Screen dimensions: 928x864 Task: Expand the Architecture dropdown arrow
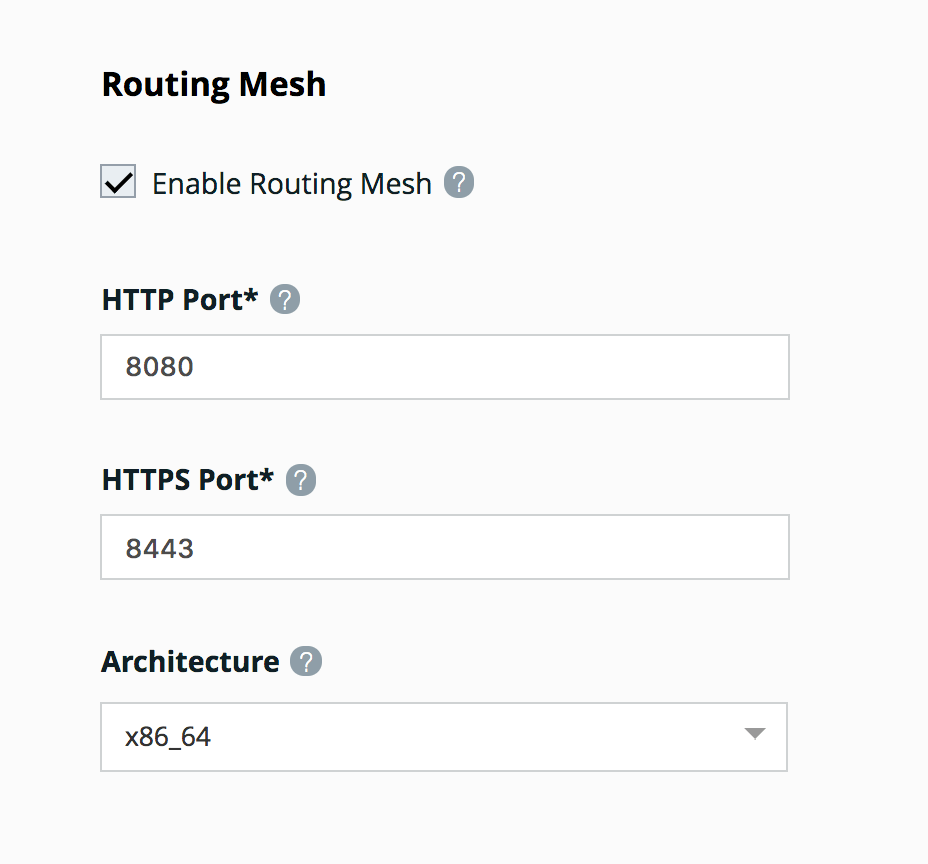[755, 734]
